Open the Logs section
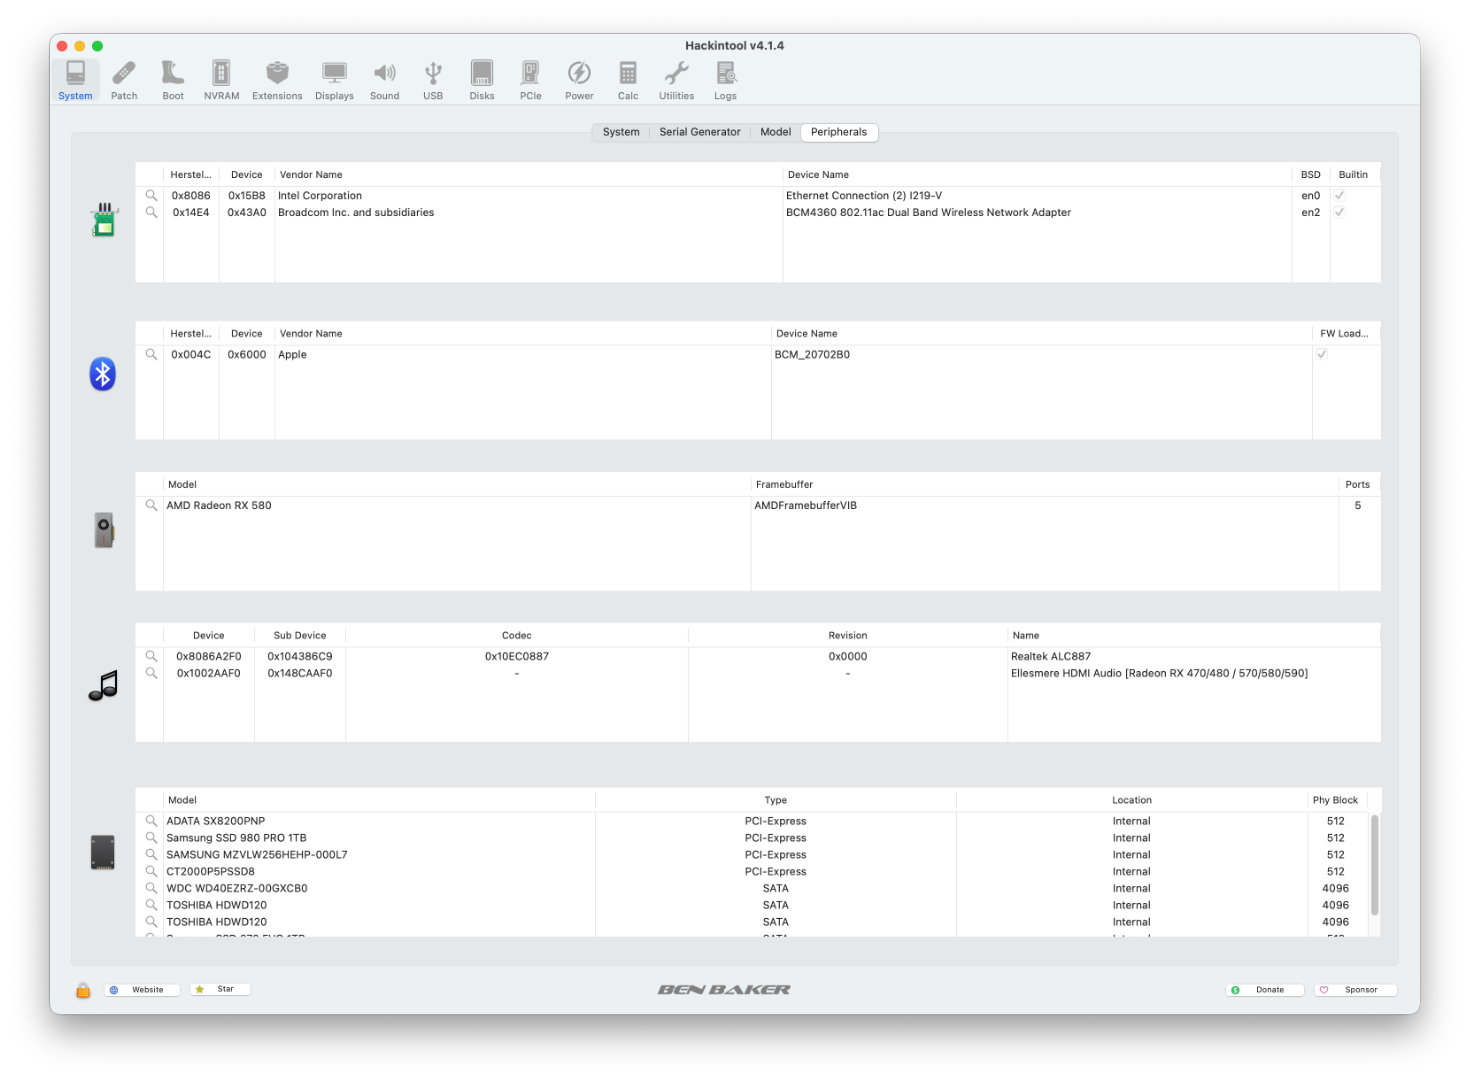Screen dimensions: 1469x1080 [725, 80]
